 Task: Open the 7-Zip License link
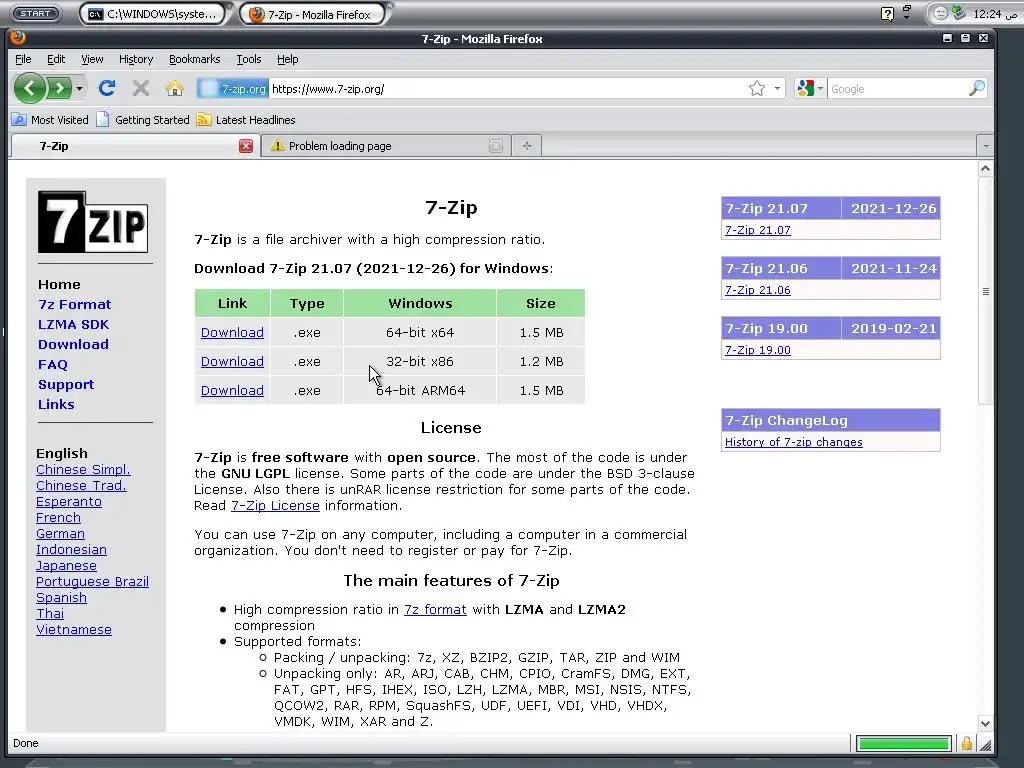(275, 505)
